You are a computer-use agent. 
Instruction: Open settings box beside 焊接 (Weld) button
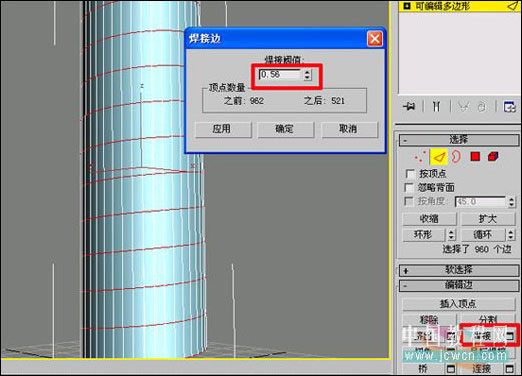pos(510,336)
